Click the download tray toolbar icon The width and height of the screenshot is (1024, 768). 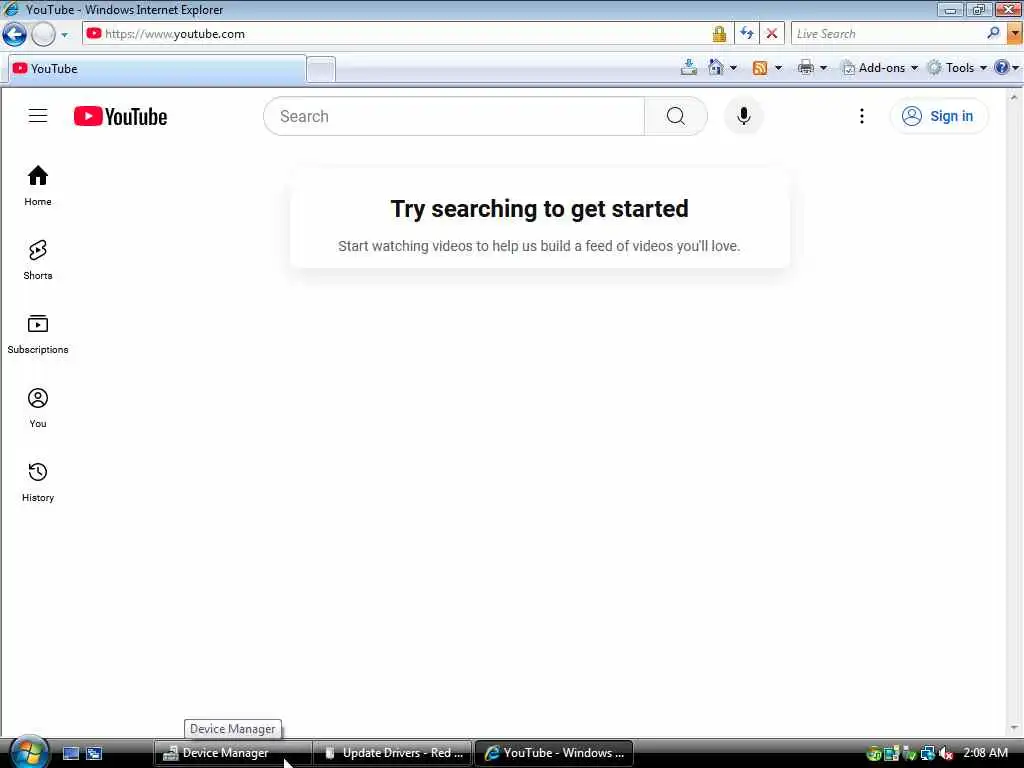[x=688, y=67]
